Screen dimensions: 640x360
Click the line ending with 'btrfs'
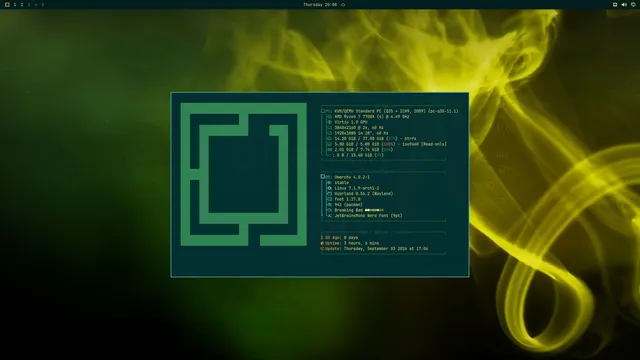click(376, 138)
